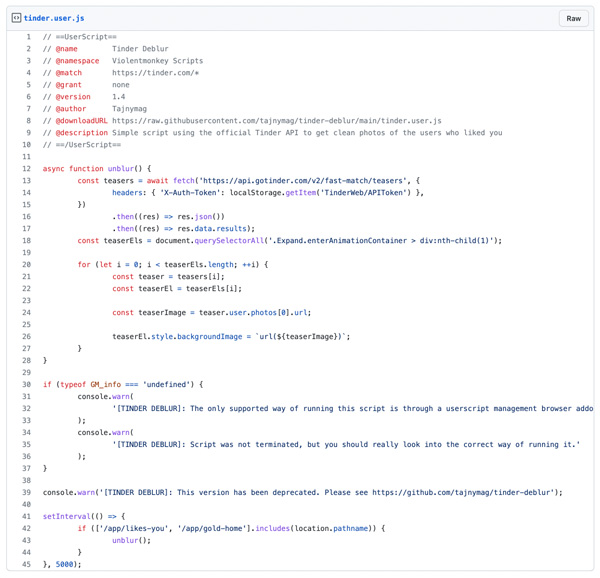Click interval value '5000' on line 45
This screenshot has width=600, height=578.
(x=64, y=564)
